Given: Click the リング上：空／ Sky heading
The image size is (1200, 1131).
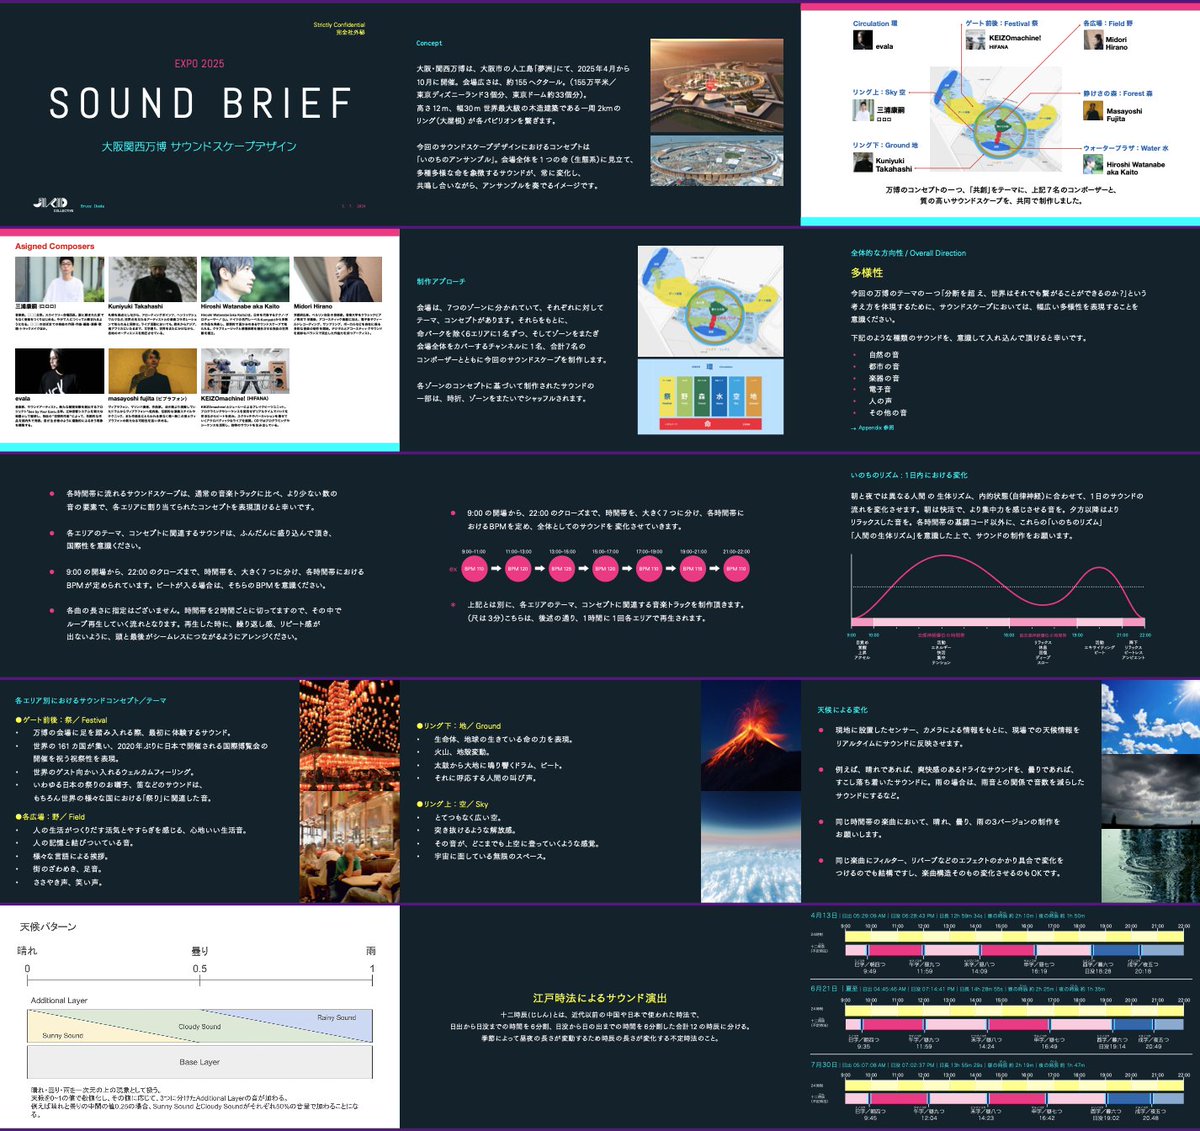Looking at the screenshot, I should 453,804.
